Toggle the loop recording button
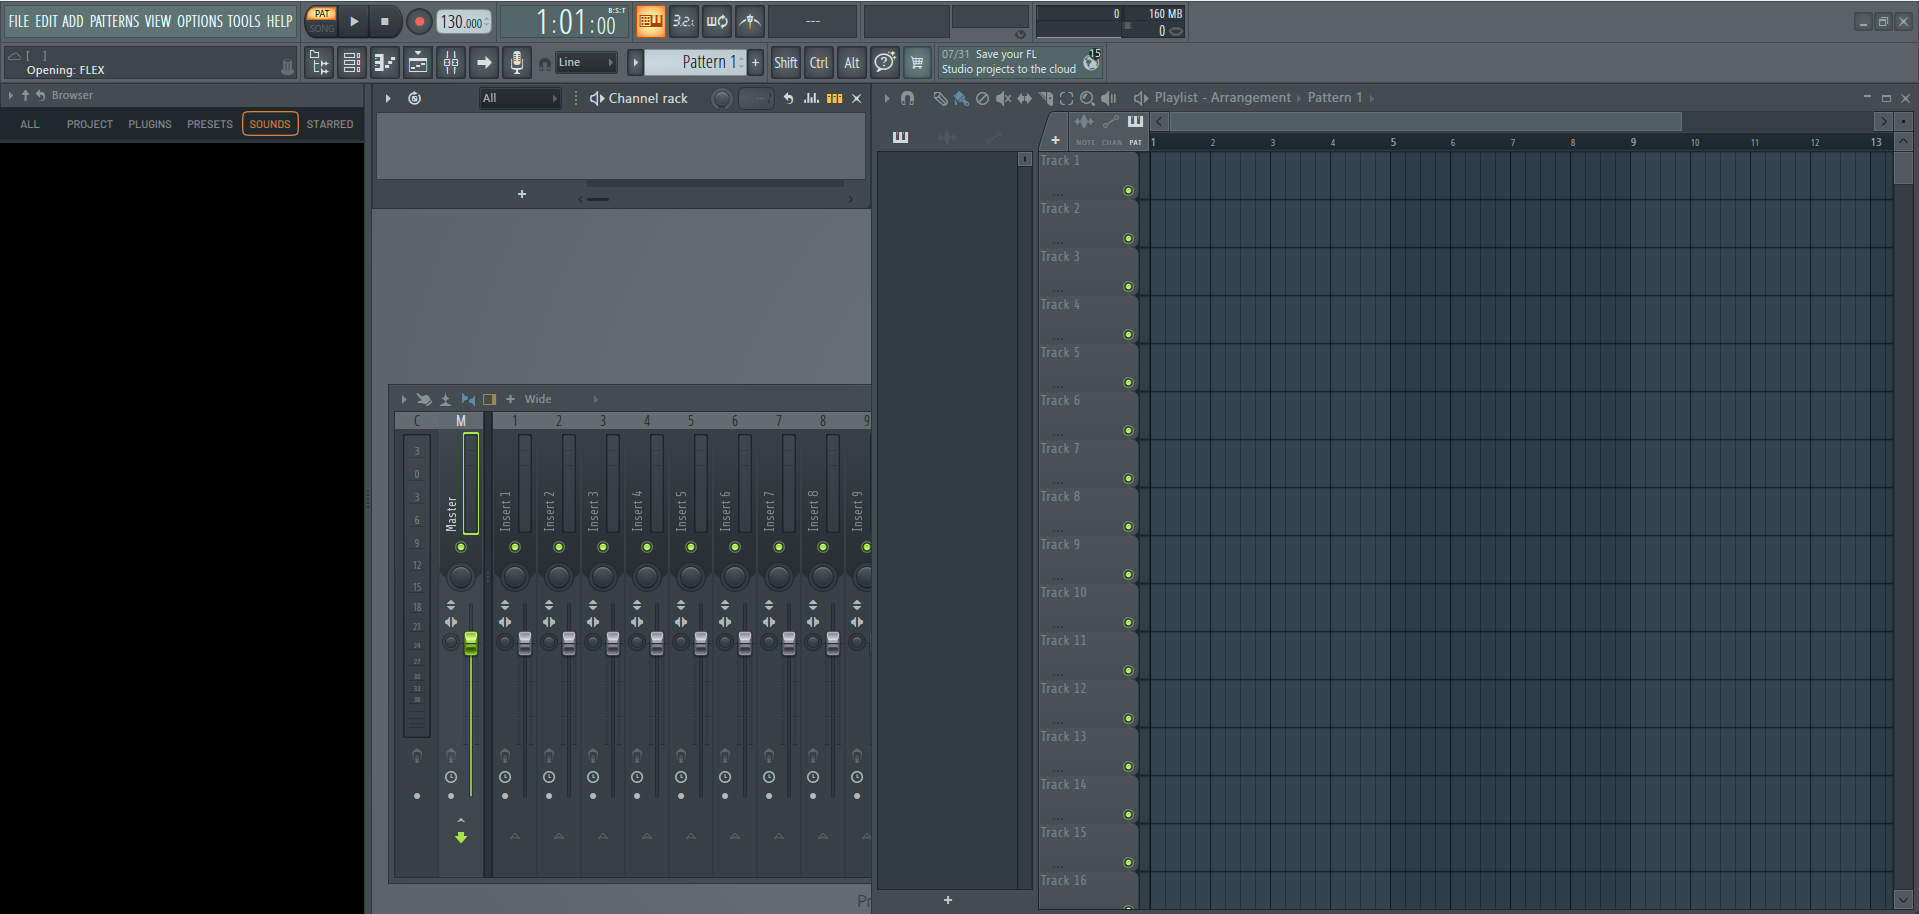 tap(717, 21)
